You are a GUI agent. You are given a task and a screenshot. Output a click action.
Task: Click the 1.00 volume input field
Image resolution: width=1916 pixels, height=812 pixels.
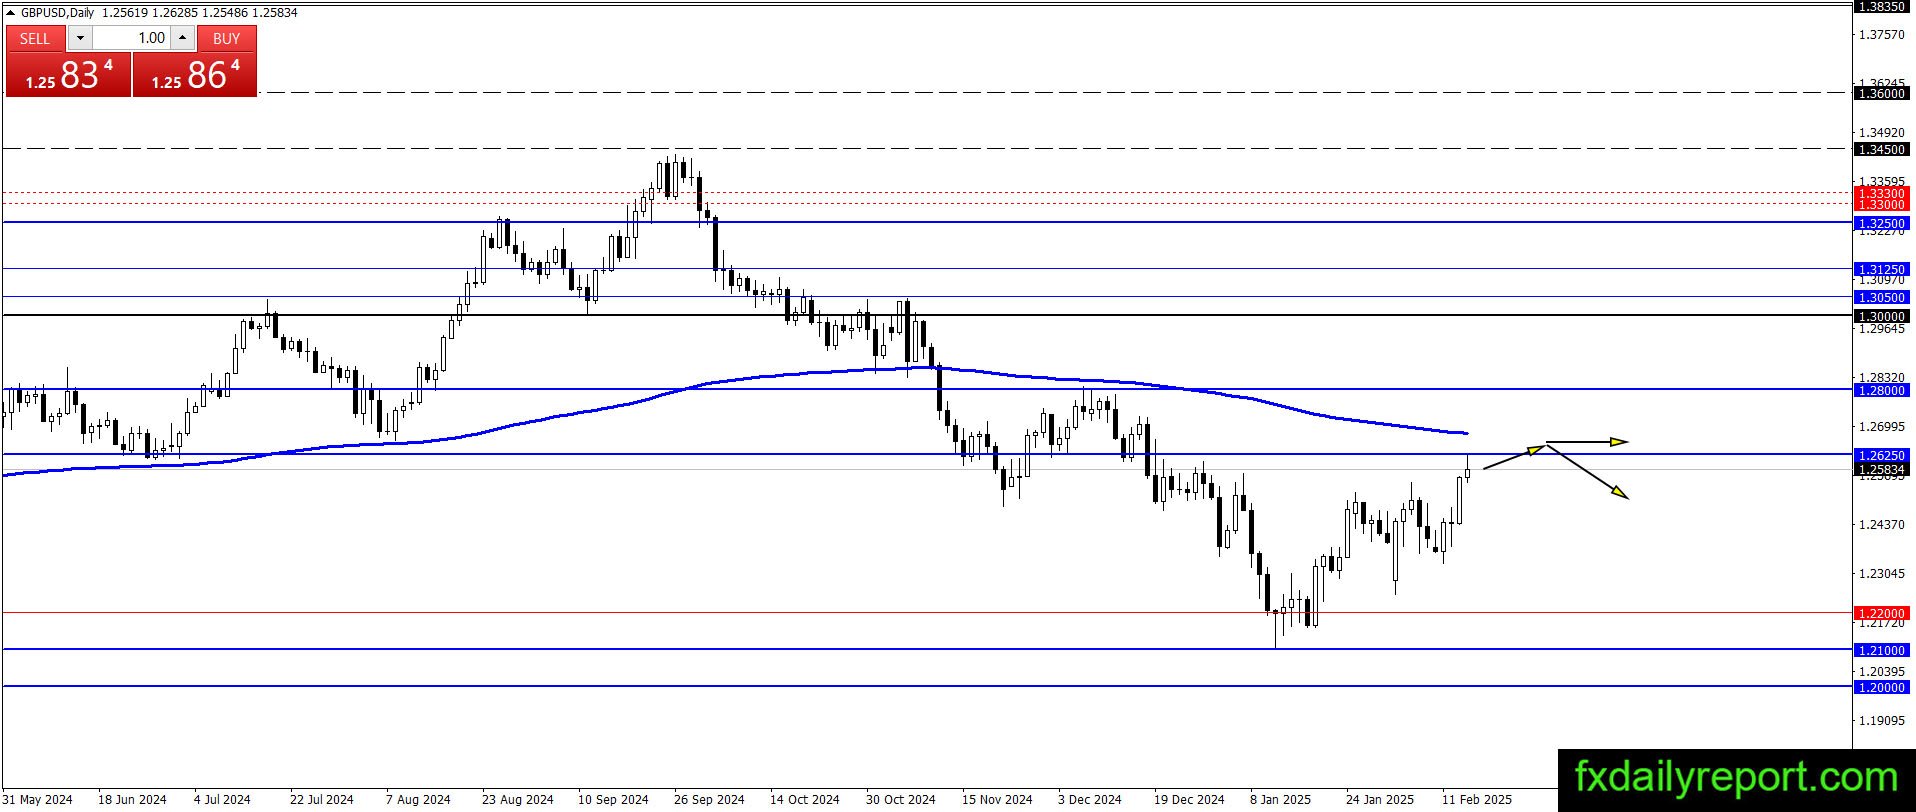pos(132,38)
